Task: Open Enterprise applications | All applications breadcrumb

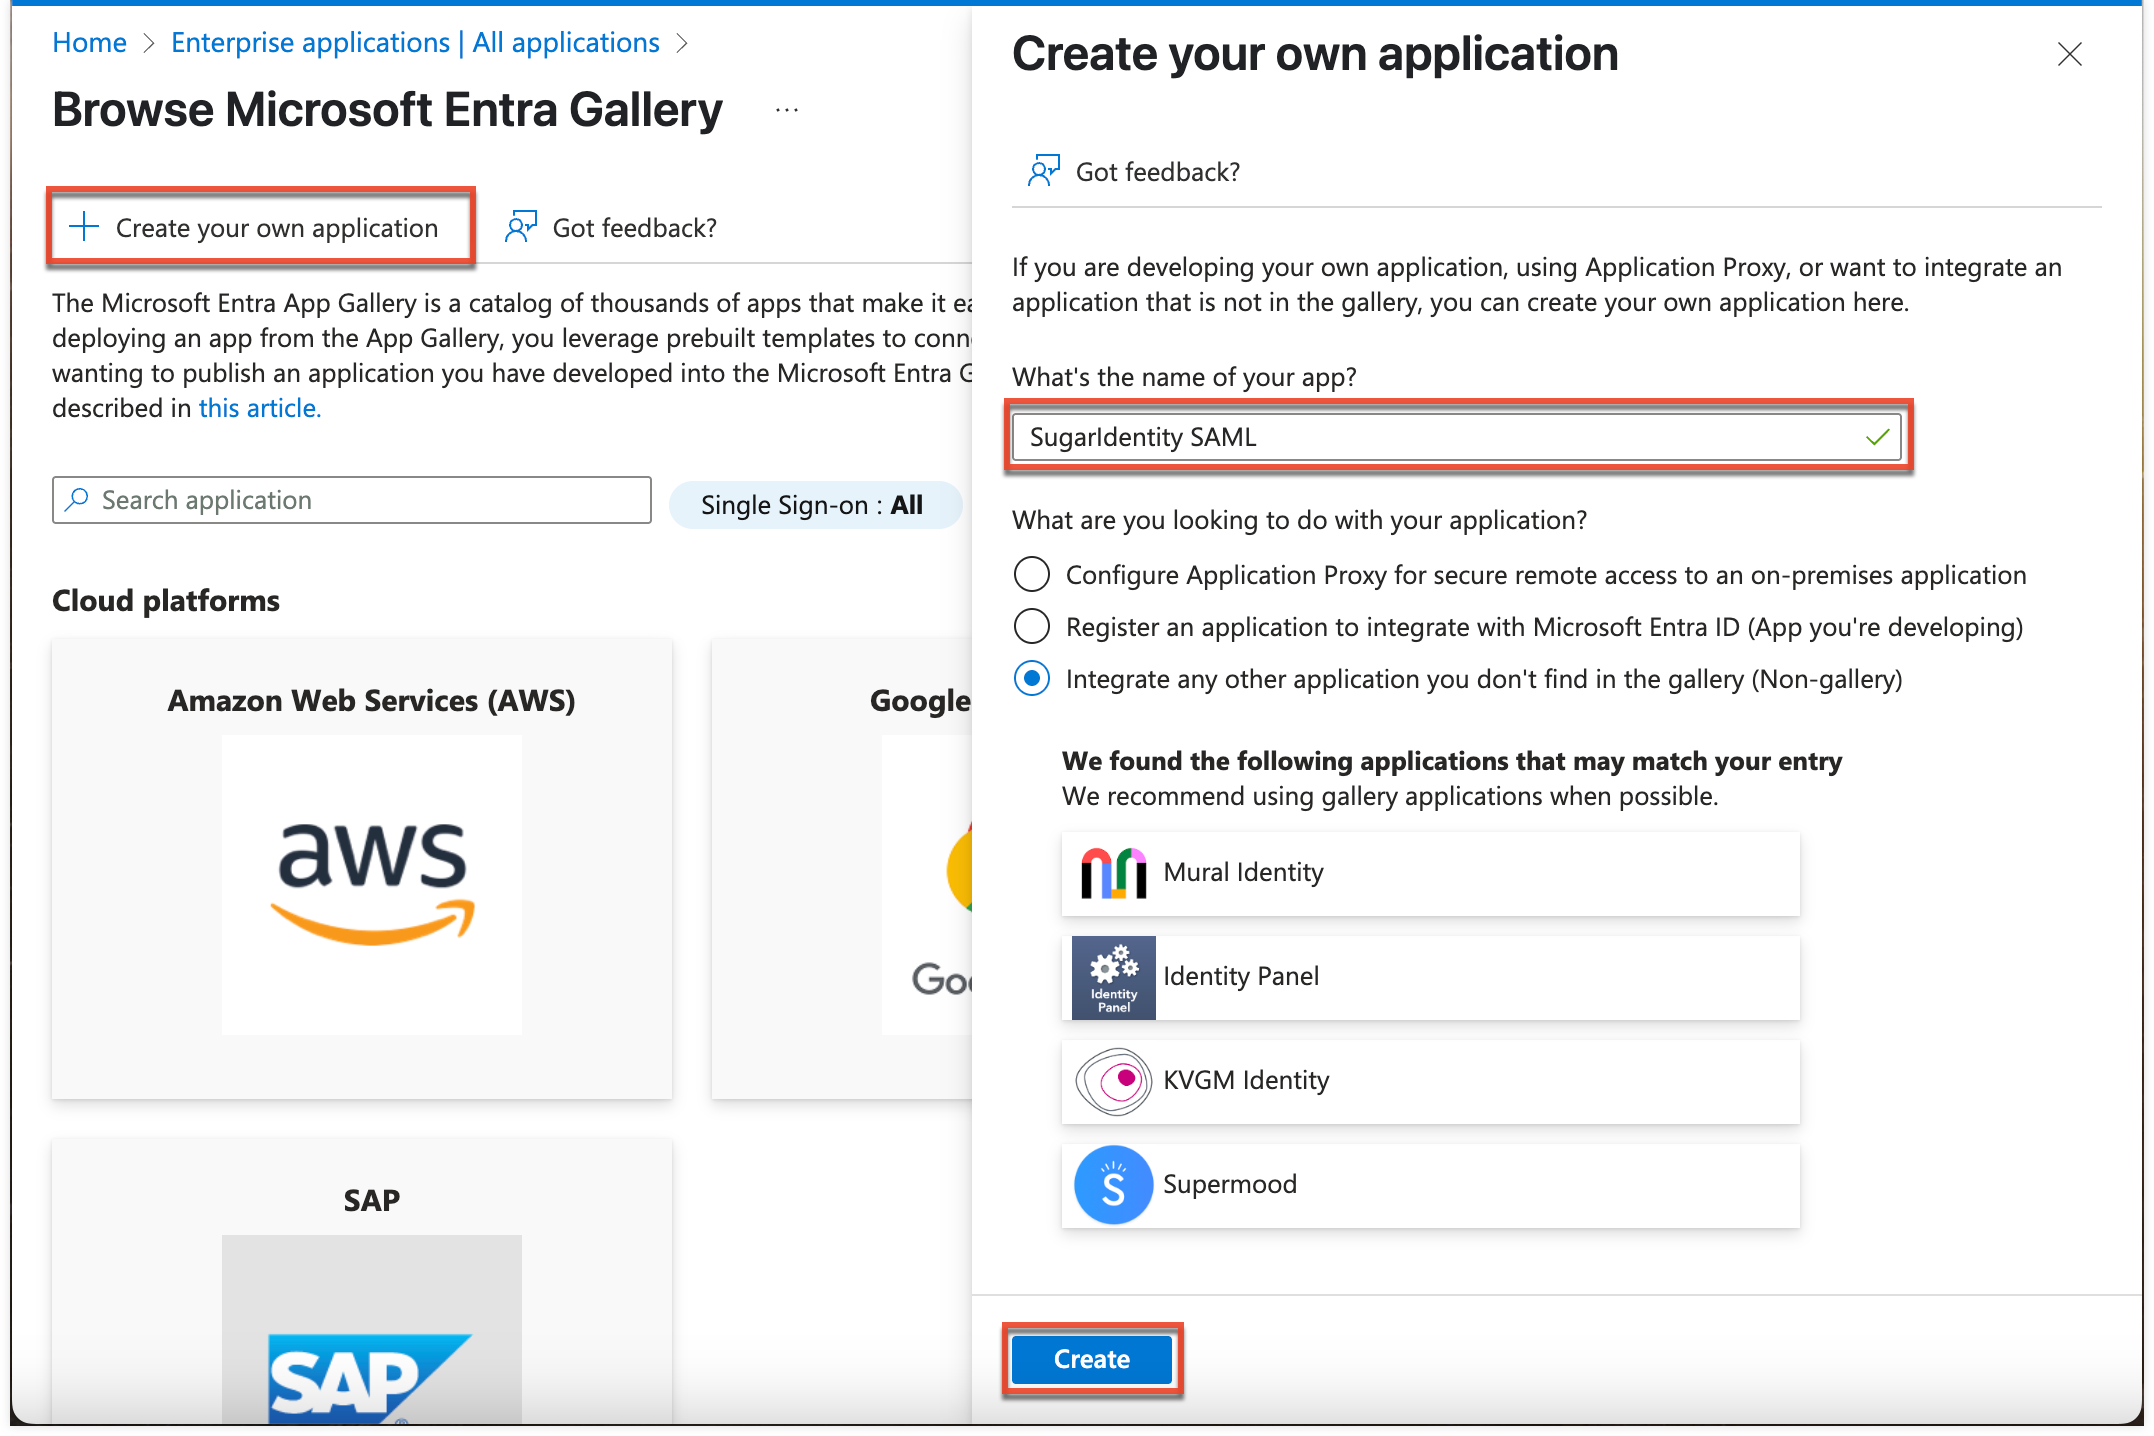Action: 414,42
